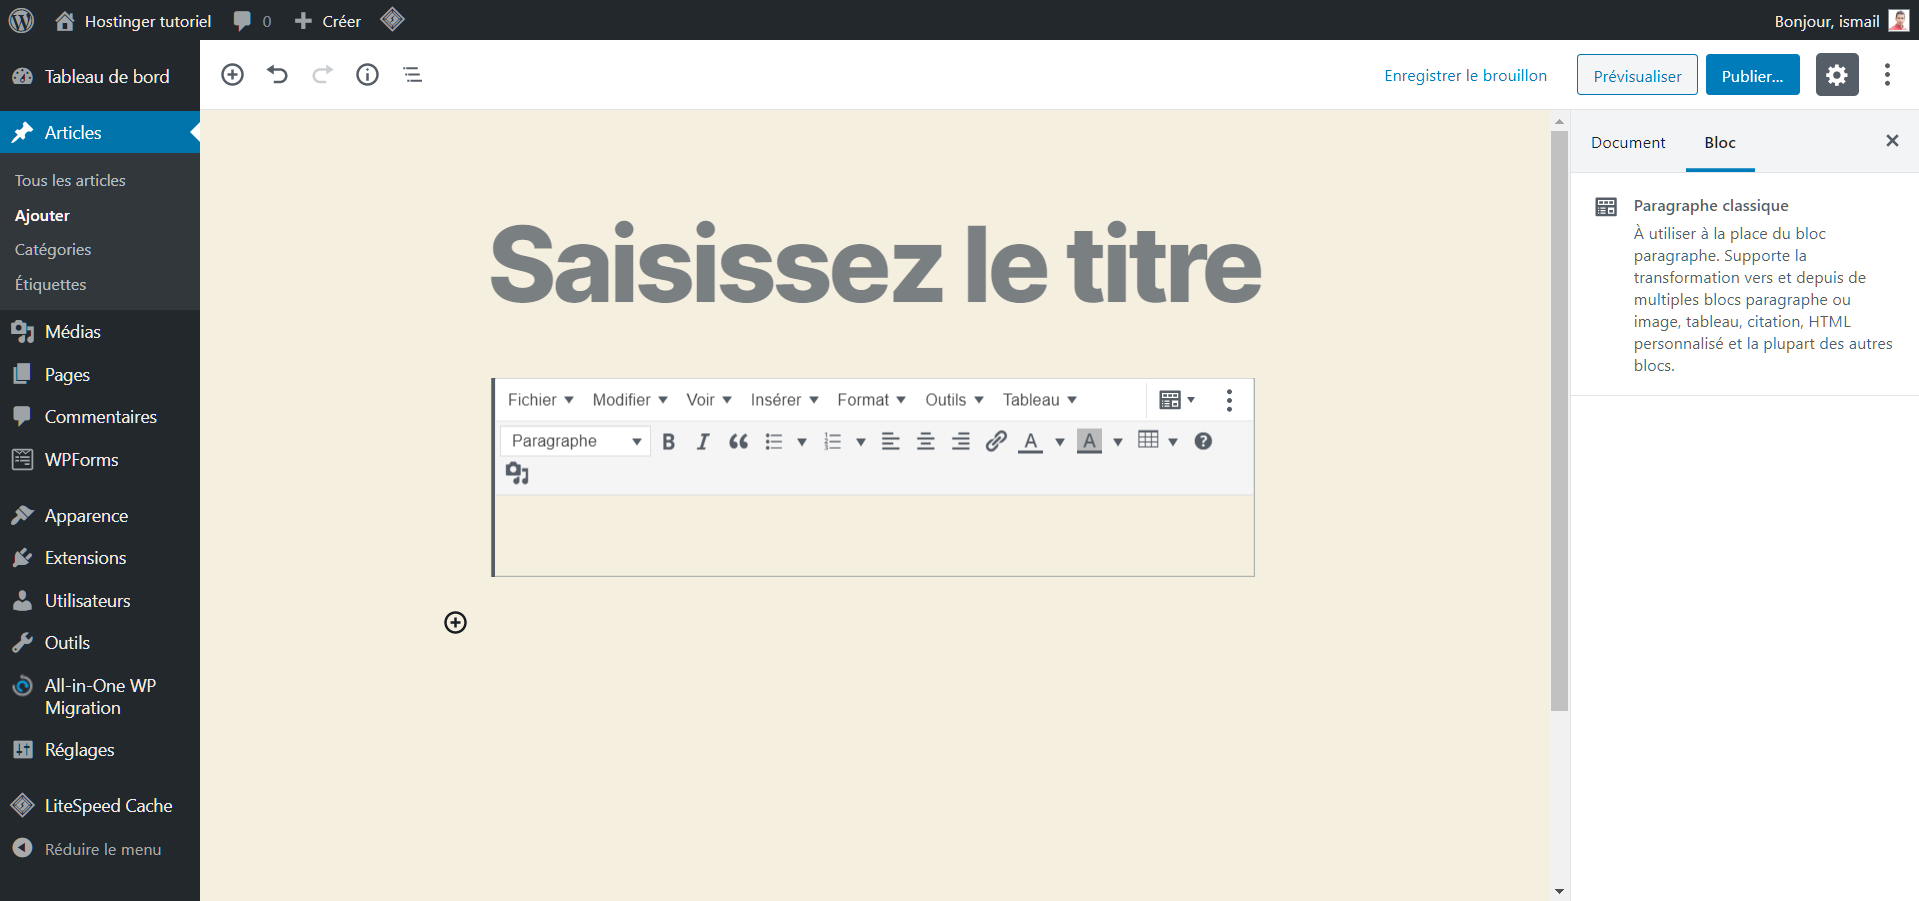Insert a blockquote with the quote icon
Screen dimensions: 1919x901
point(738,441)
